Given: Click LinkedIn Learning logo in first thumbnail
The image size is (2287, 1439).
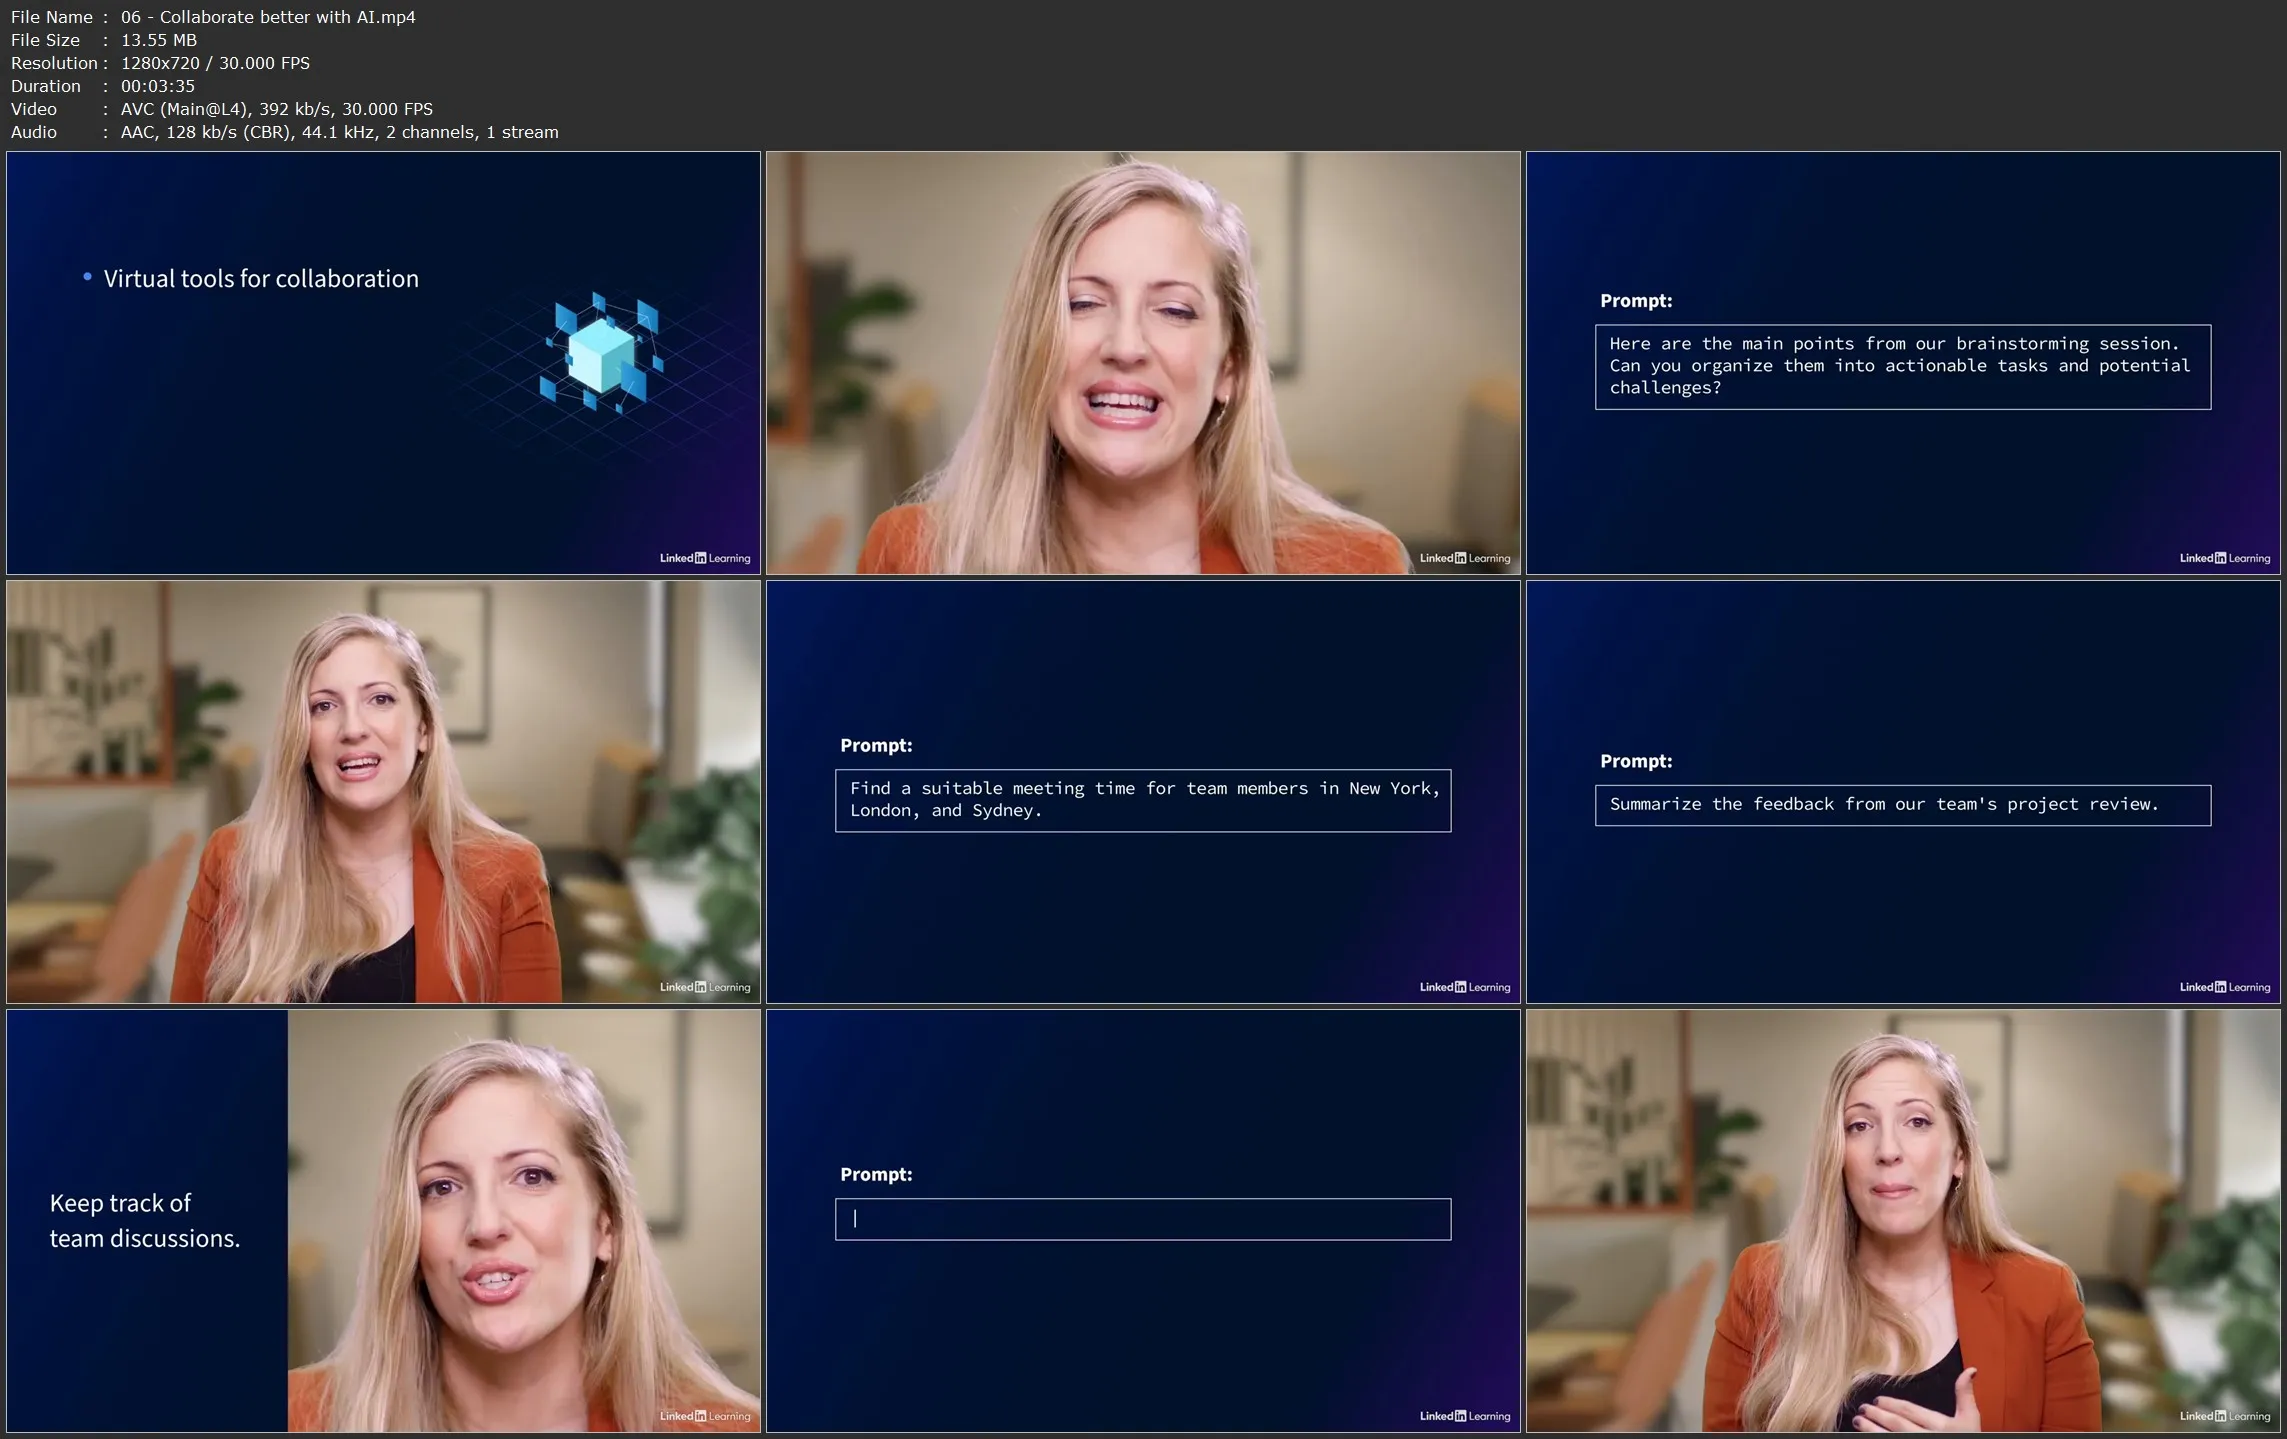Looking at the screenshot, I should (x=704, y=558).
